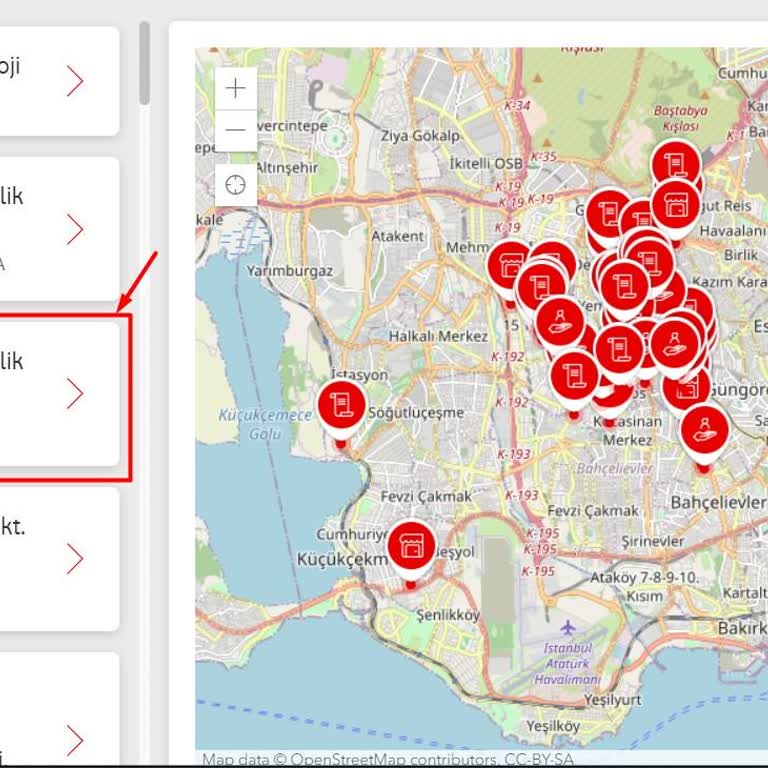Click the 'İstanbul Atatürk Havalimanı' label
This screenshot has width=768, height=768.
[568, 664]
